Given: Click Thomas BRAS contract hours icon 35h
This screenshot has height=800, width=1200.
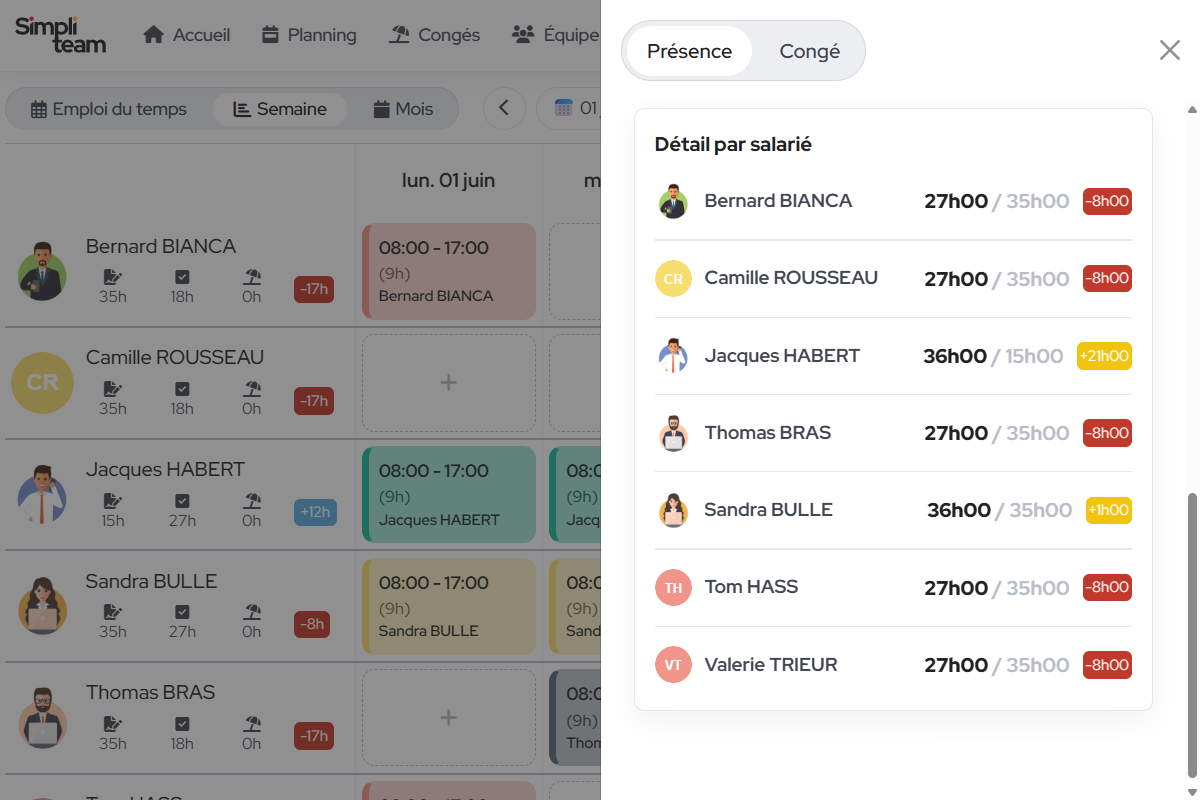Looking at the screenshot, I should point(113,723).
